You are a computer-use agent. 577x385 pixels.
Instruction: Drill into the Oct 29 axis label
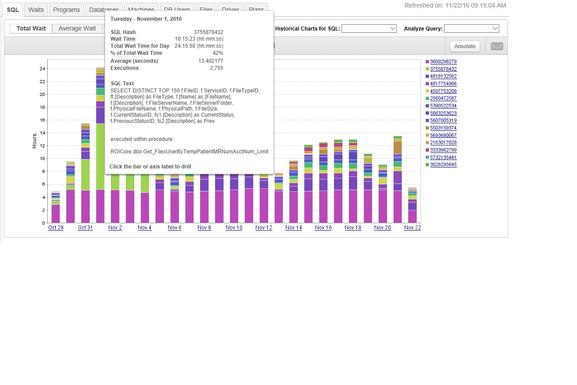coord(56,228)
